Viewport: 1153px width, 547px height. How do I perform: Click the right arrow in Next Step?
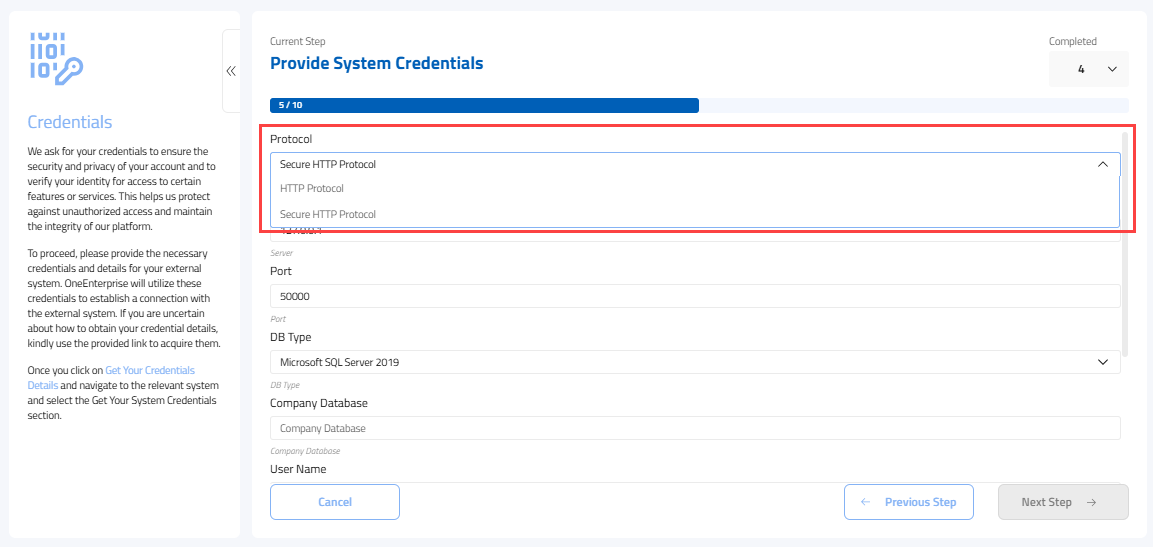pos(1091,502)
